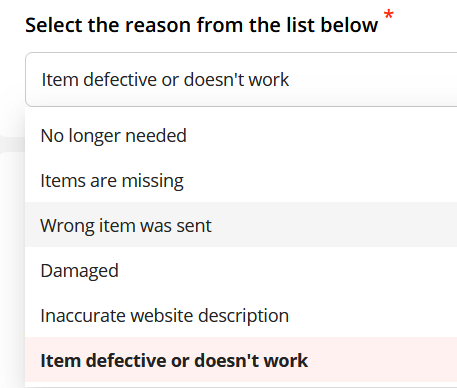Report inaccurate website description as reason
The height and width of the screenshot is (388, 457).
click(x=241, y=316)
